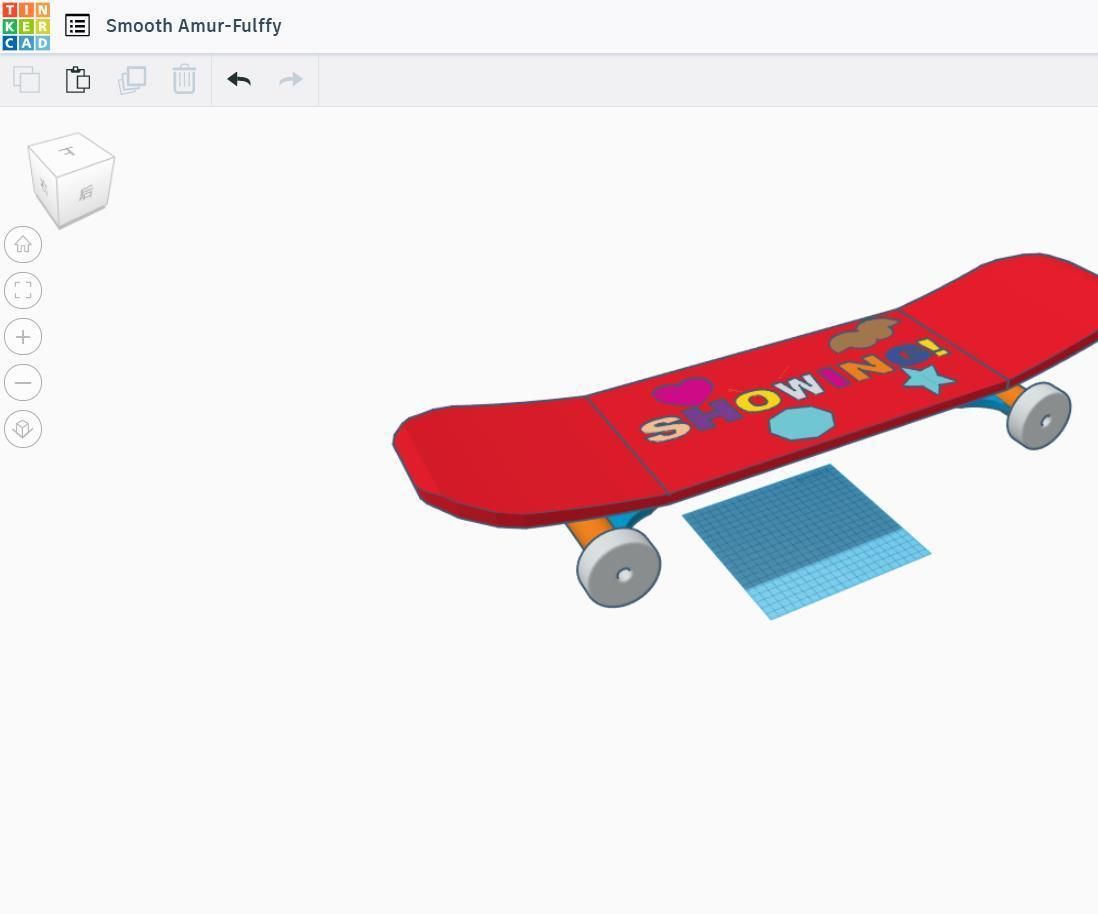This screenshot has width=1098, height=914.
Task: Open the Tinkercad logo home link
Action: [26, 26]
